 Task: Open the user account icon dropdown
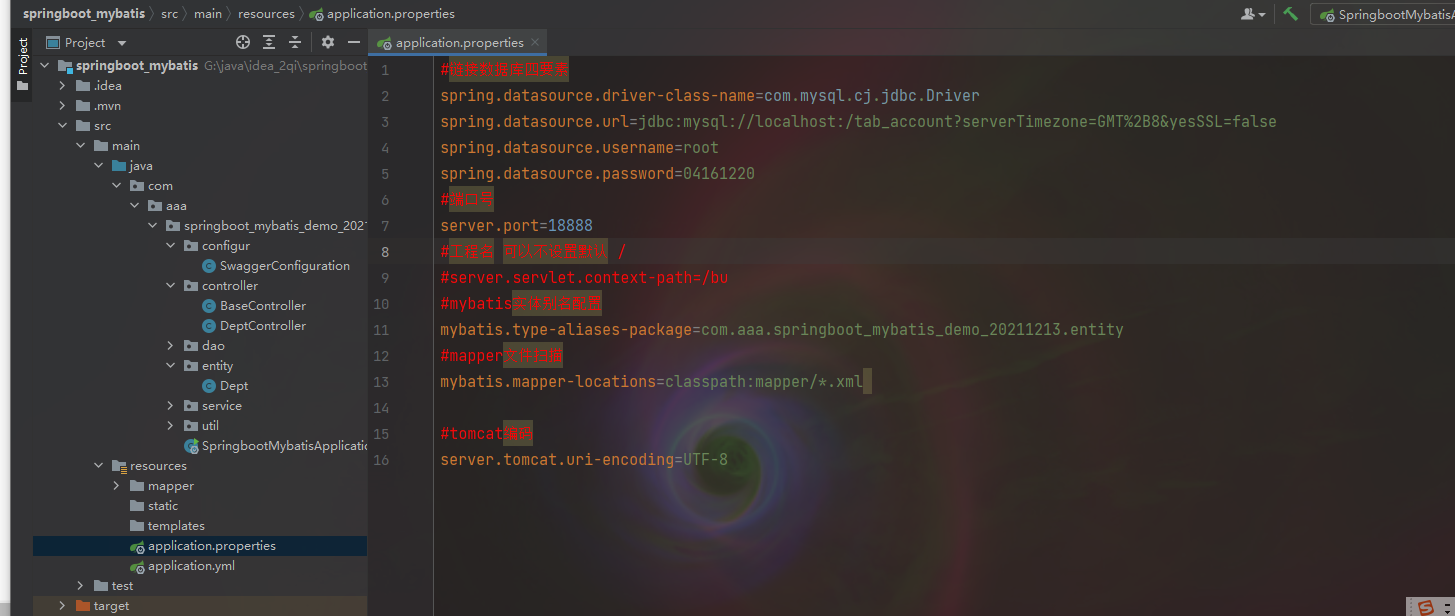1253,14
